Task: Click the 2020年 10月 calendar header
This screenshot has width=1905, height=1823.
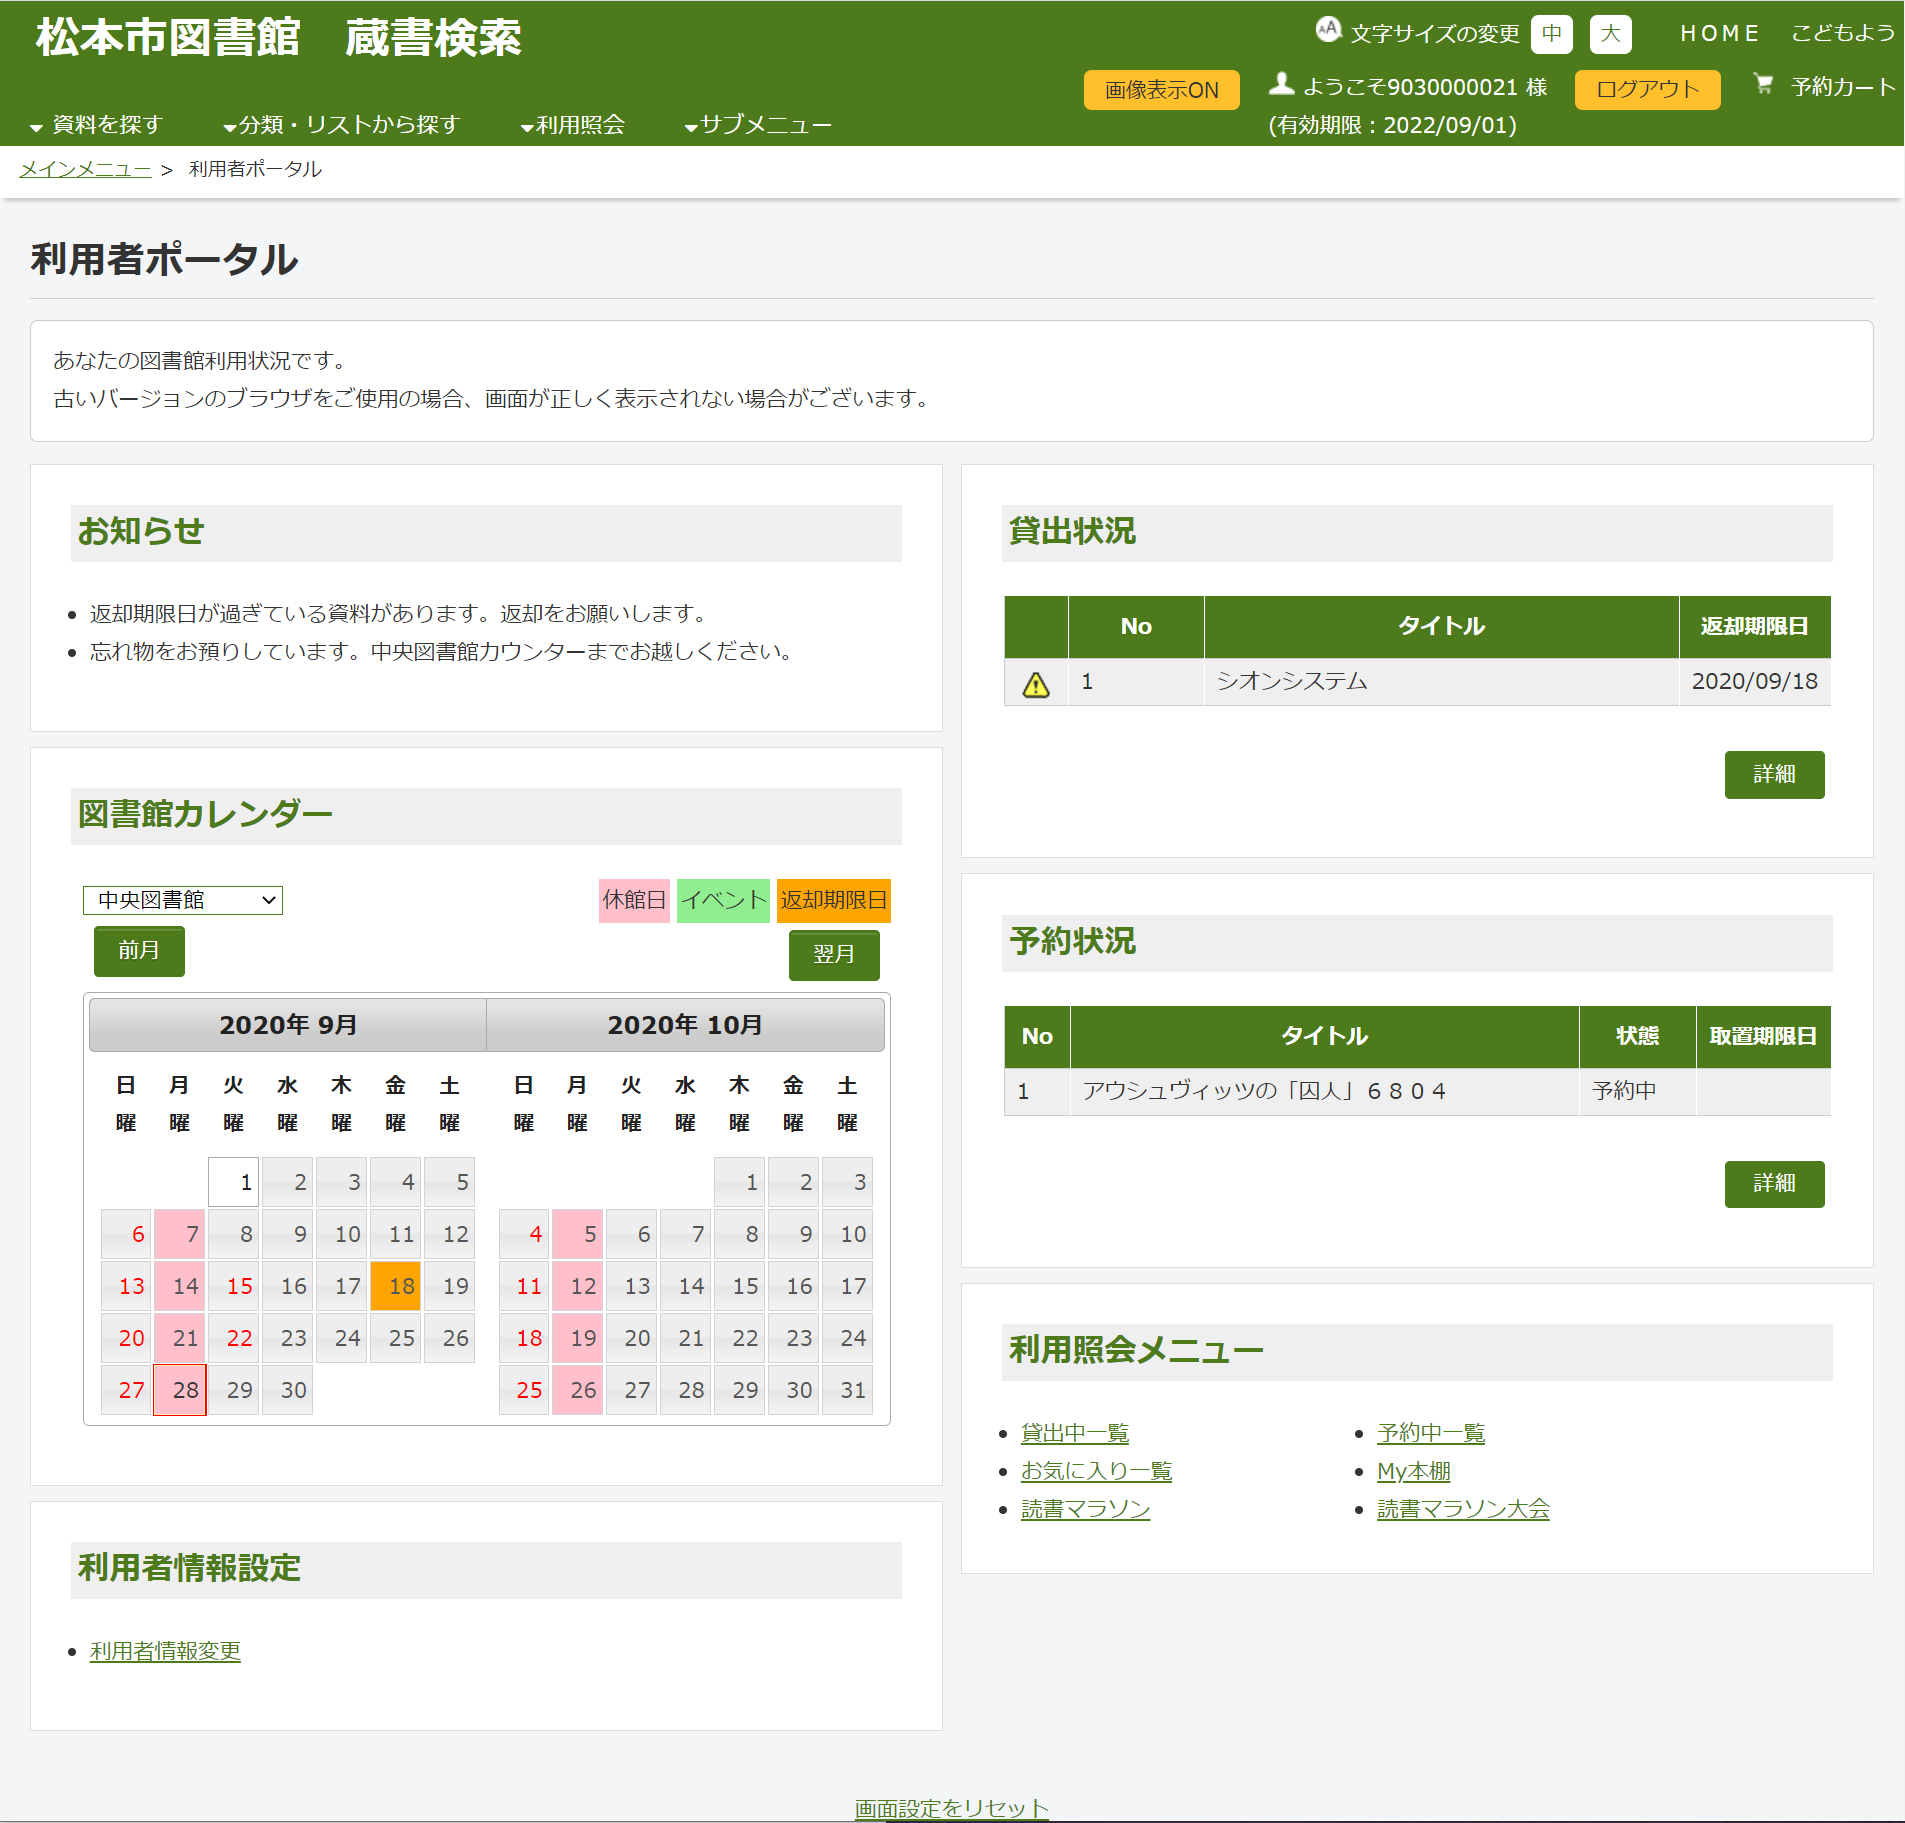Action: point(685,1025)
